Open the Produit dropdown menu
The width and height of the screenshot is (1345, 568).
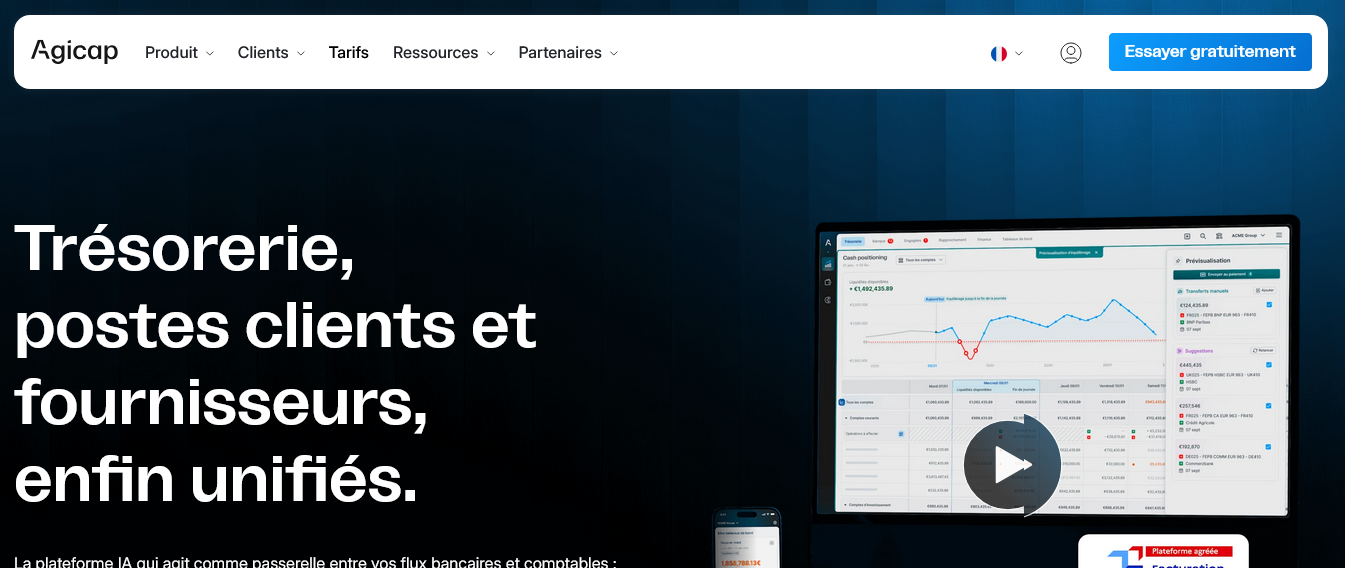(180, 53)
